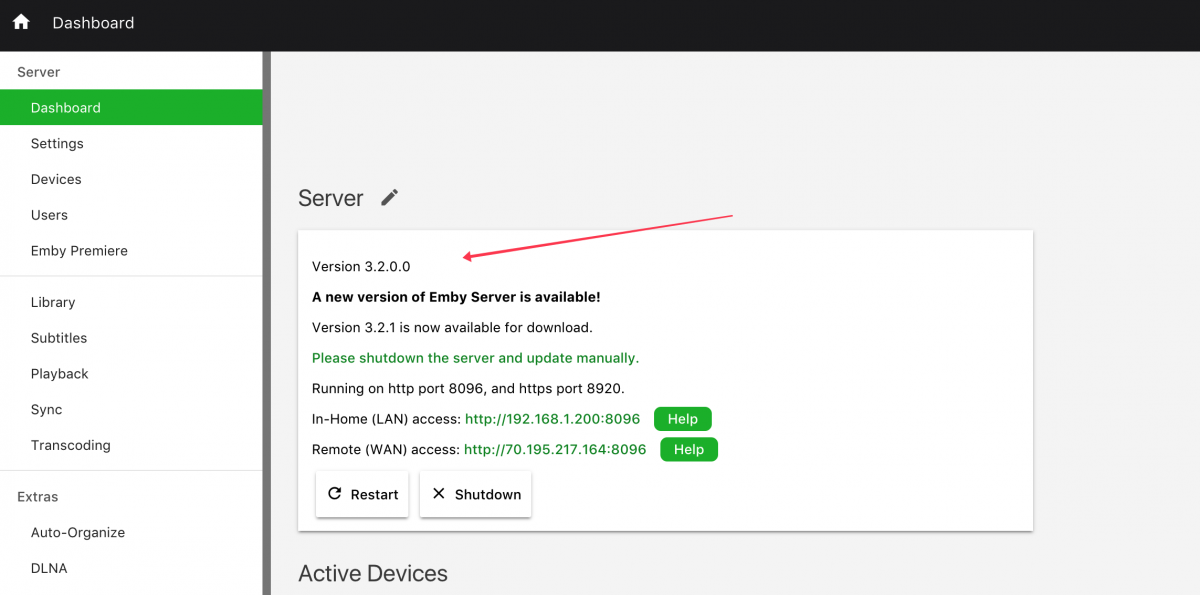Open the LAN address http://192.168.1.200:8096
The height and width of the screenshot is (595, 1200).
point(552,419)
